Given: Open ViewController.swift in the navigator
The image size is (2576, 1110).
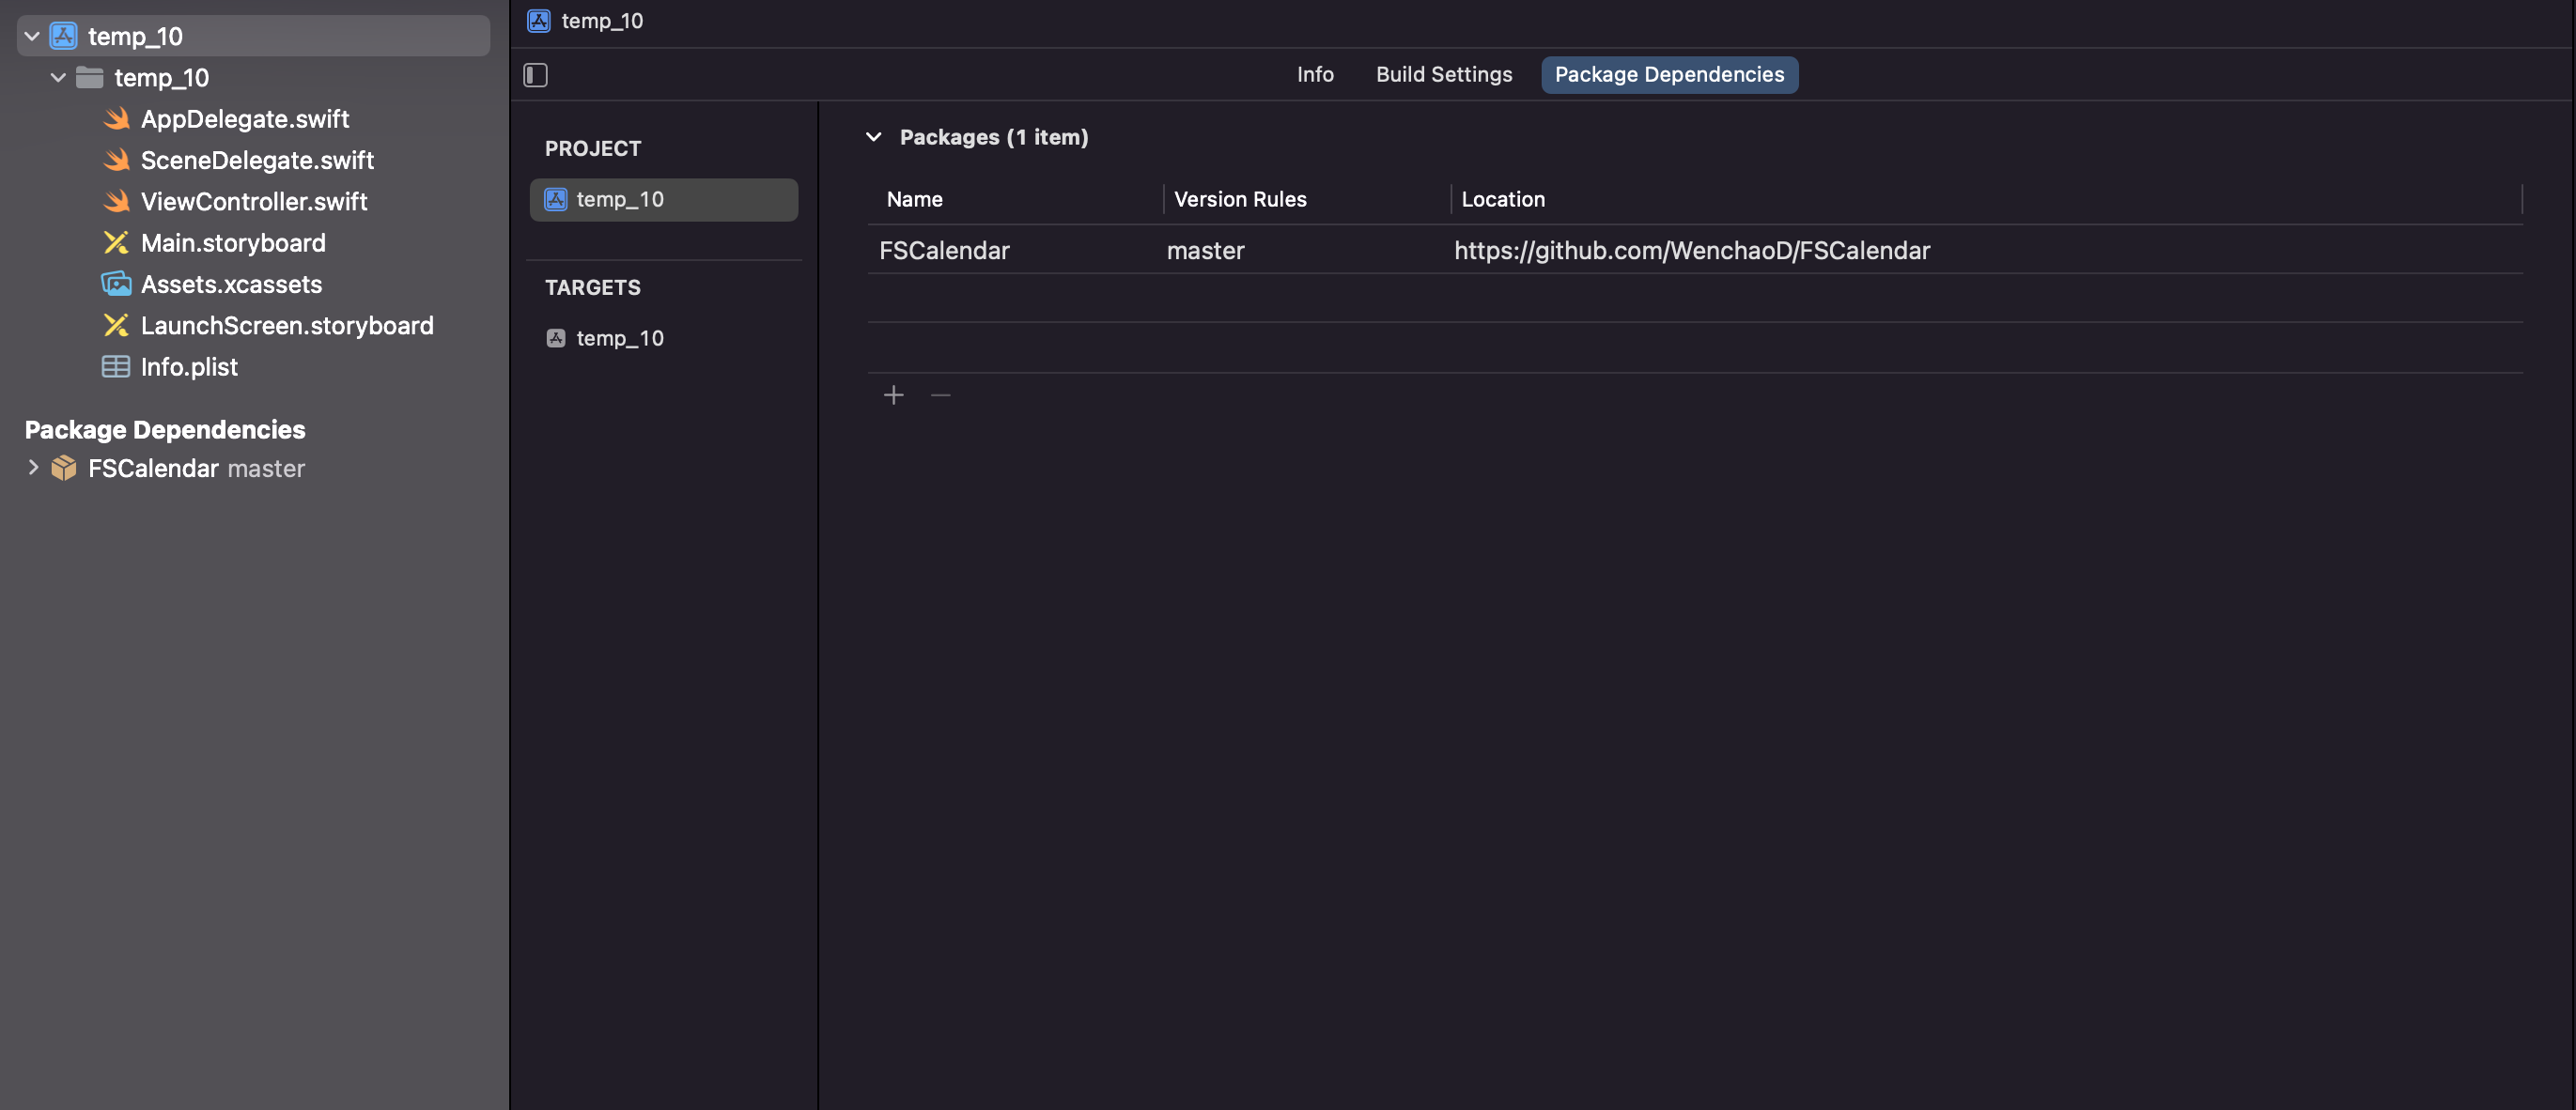Looking at the screenshot, I should 254,201.
